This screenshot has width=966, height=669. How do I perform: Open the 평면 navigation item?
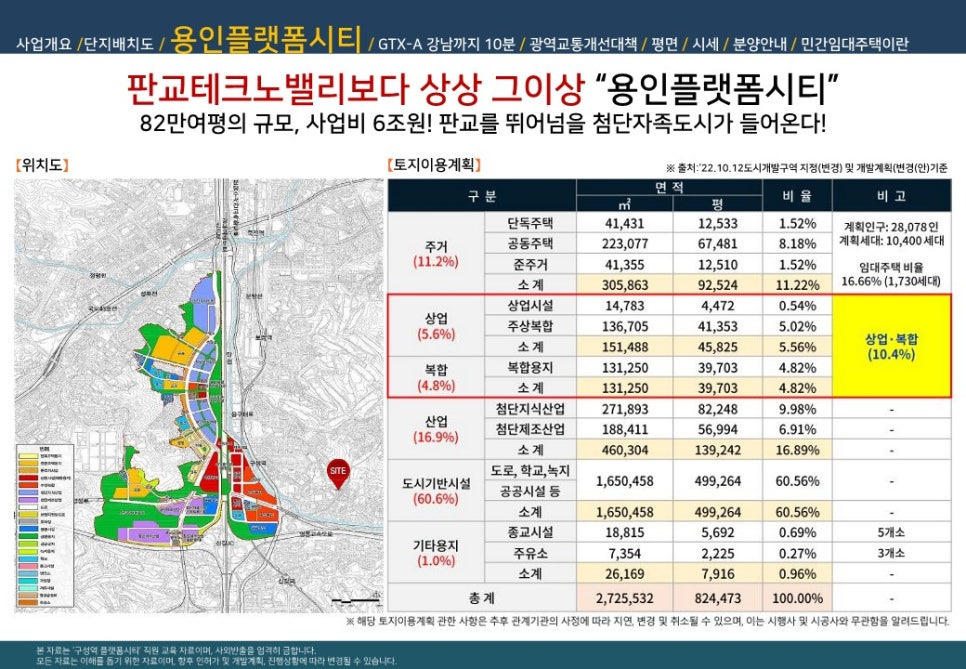point(665,44)
